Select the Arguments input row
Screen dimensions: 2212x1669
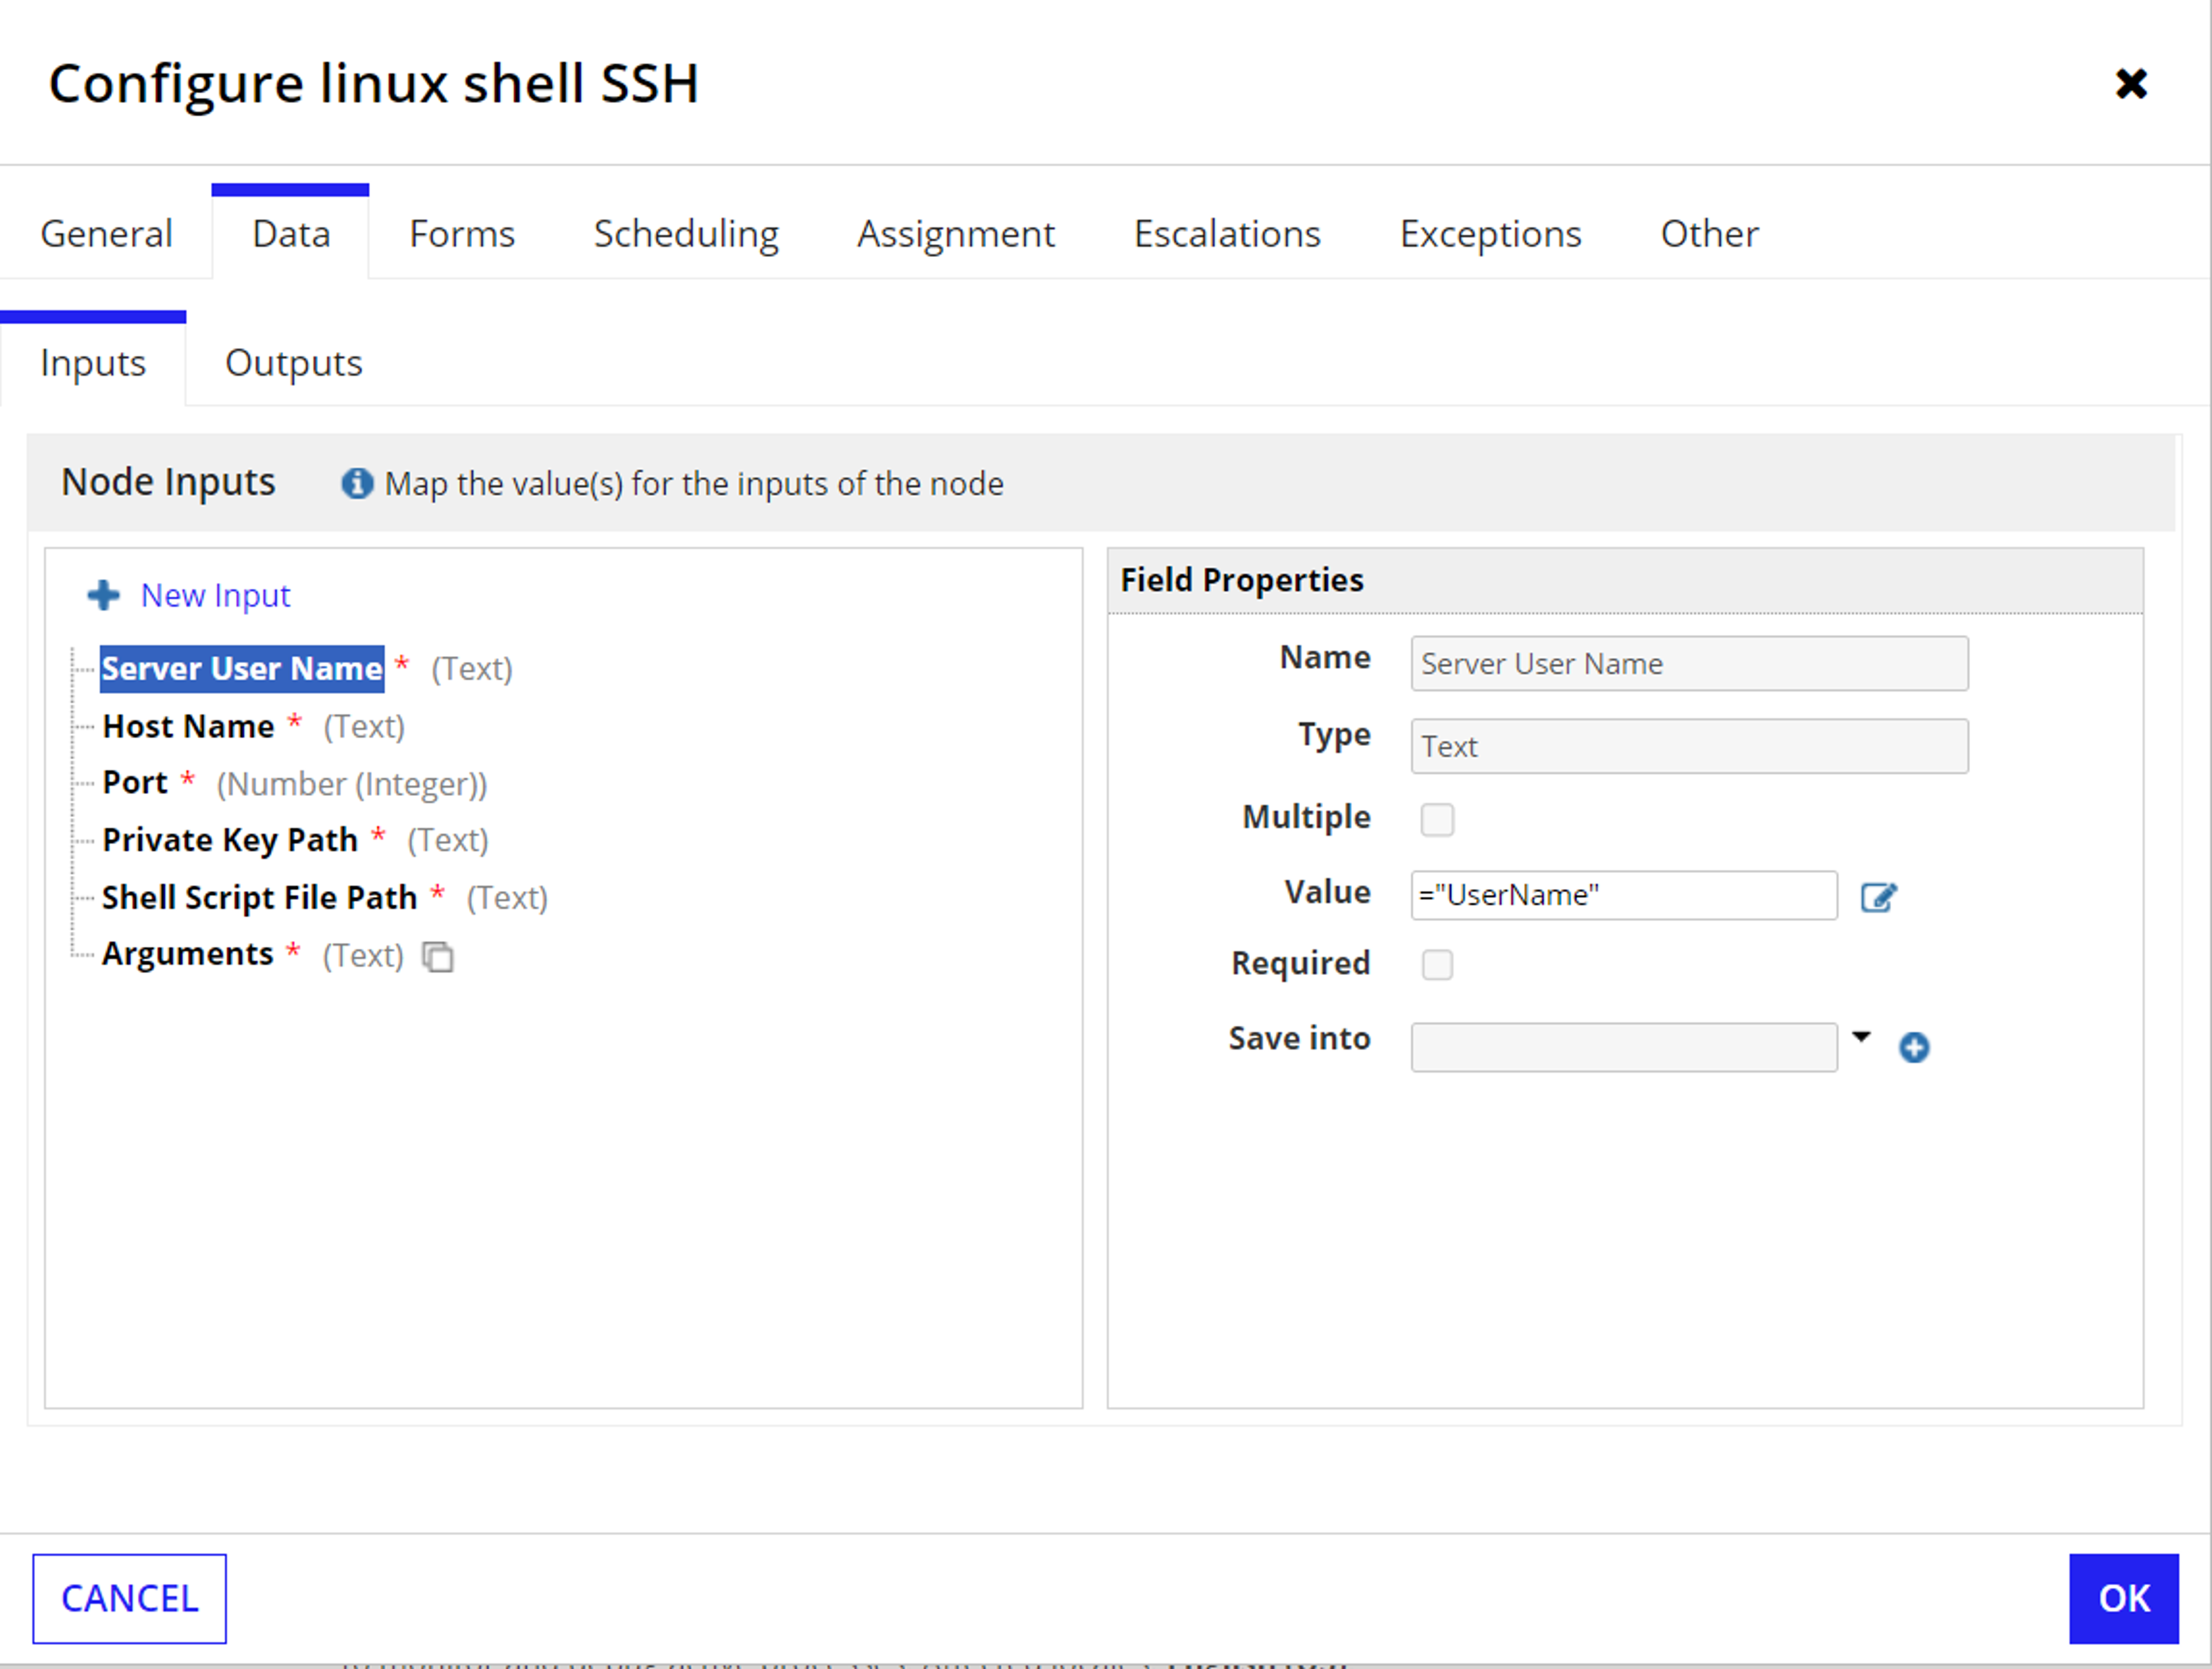(x=187, y=954)
